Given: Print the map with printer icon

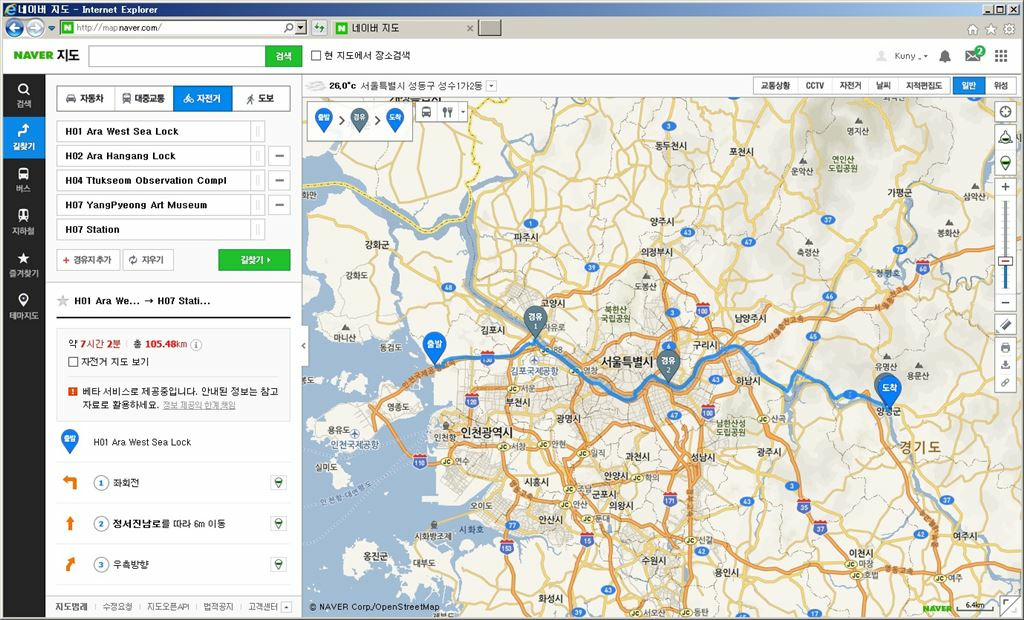Looking at the screenshot, I should [x=1006, y=347].
